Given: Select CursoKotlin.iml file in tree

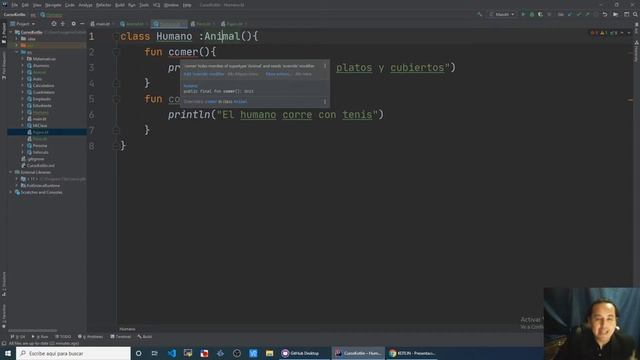Looking at the screenshot, I should [40, 166].
